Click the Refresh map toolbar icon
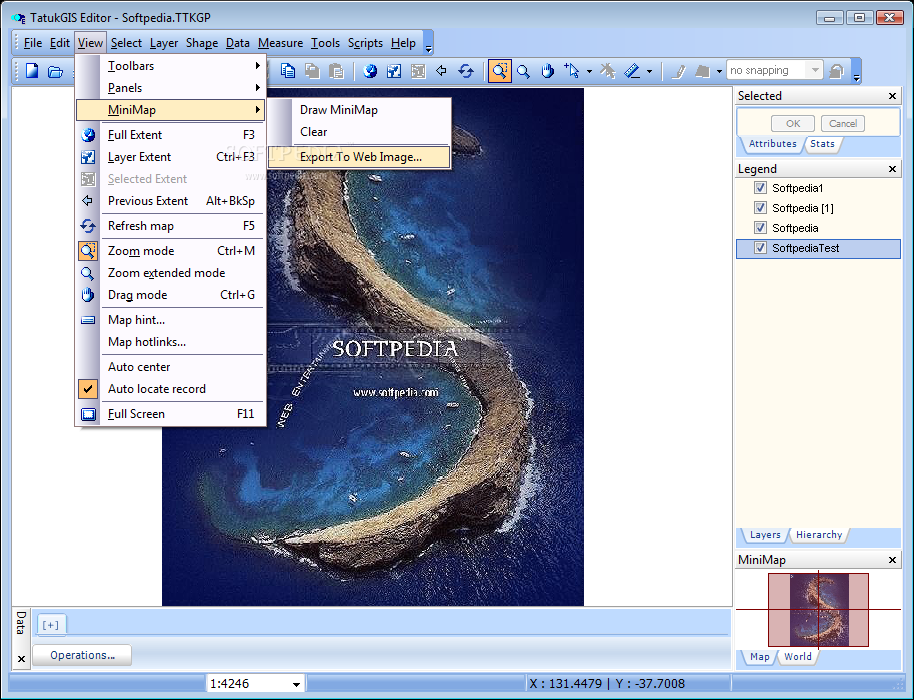 [466, 71]
